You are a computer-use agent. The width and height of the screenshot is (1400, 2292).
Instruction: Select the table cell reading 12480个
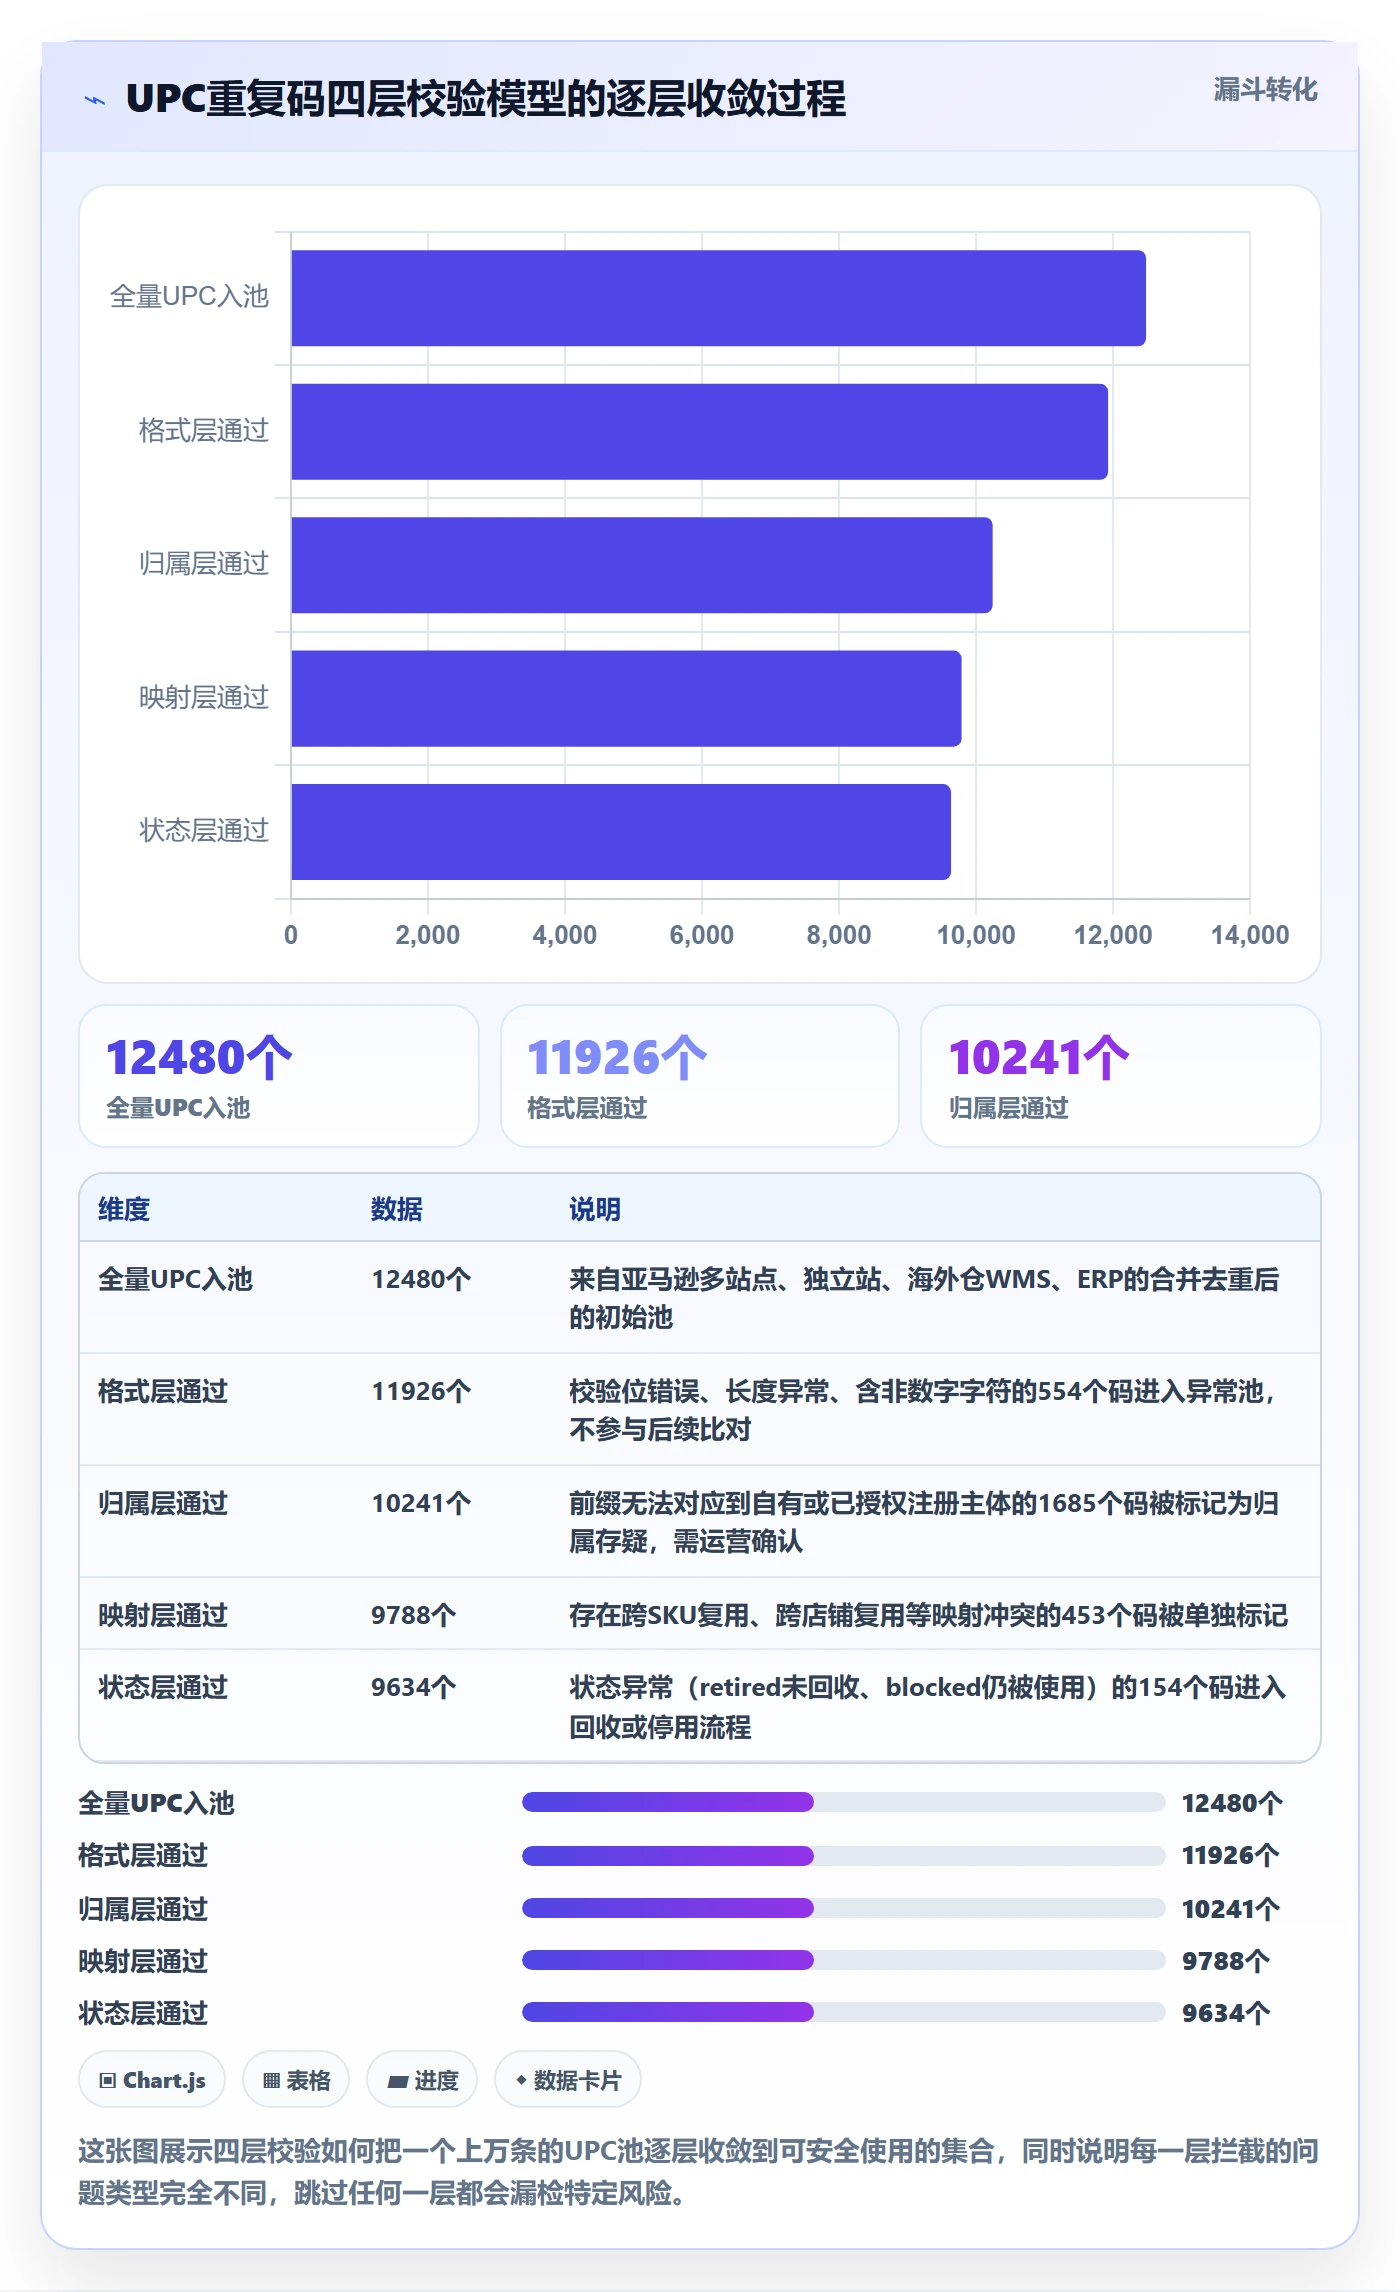point(421,1279)
